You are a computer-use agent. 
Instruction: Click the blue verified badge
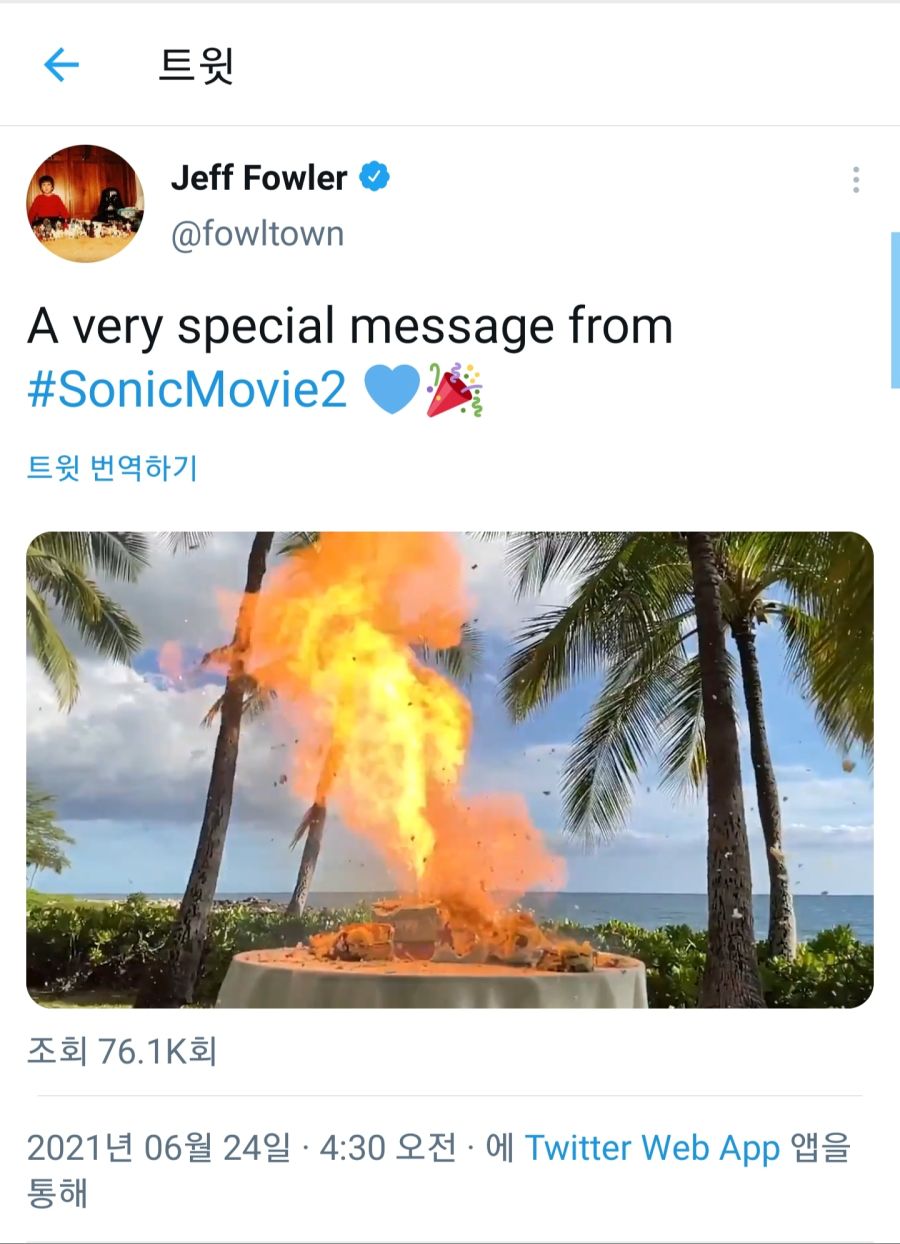coord(375,178)
